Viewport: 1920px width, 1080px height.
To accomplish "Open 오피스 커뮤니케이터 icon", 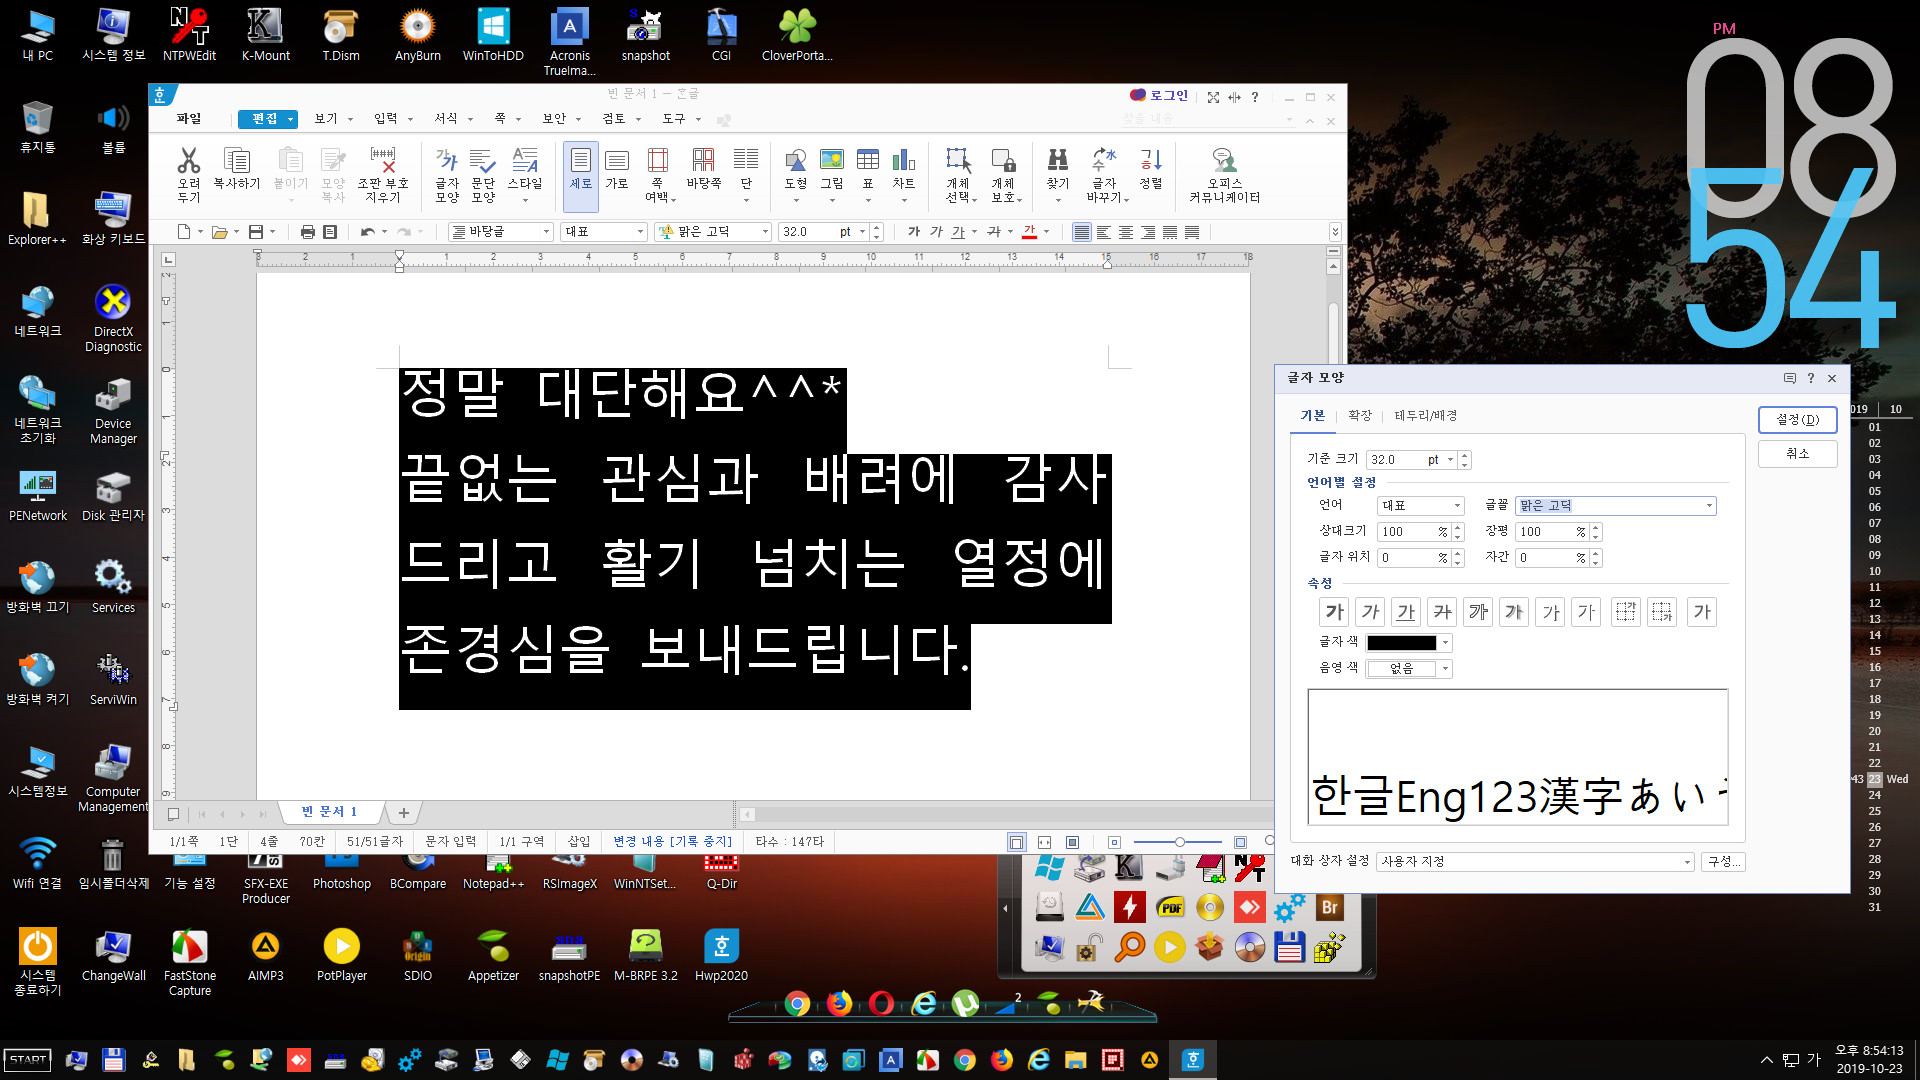I will 1224,175.
